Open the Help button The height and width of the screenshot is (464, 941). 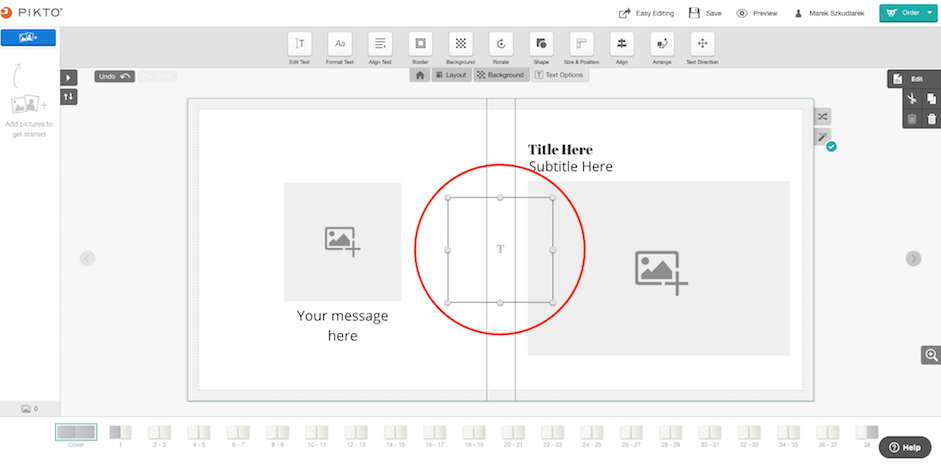(905, 447)
